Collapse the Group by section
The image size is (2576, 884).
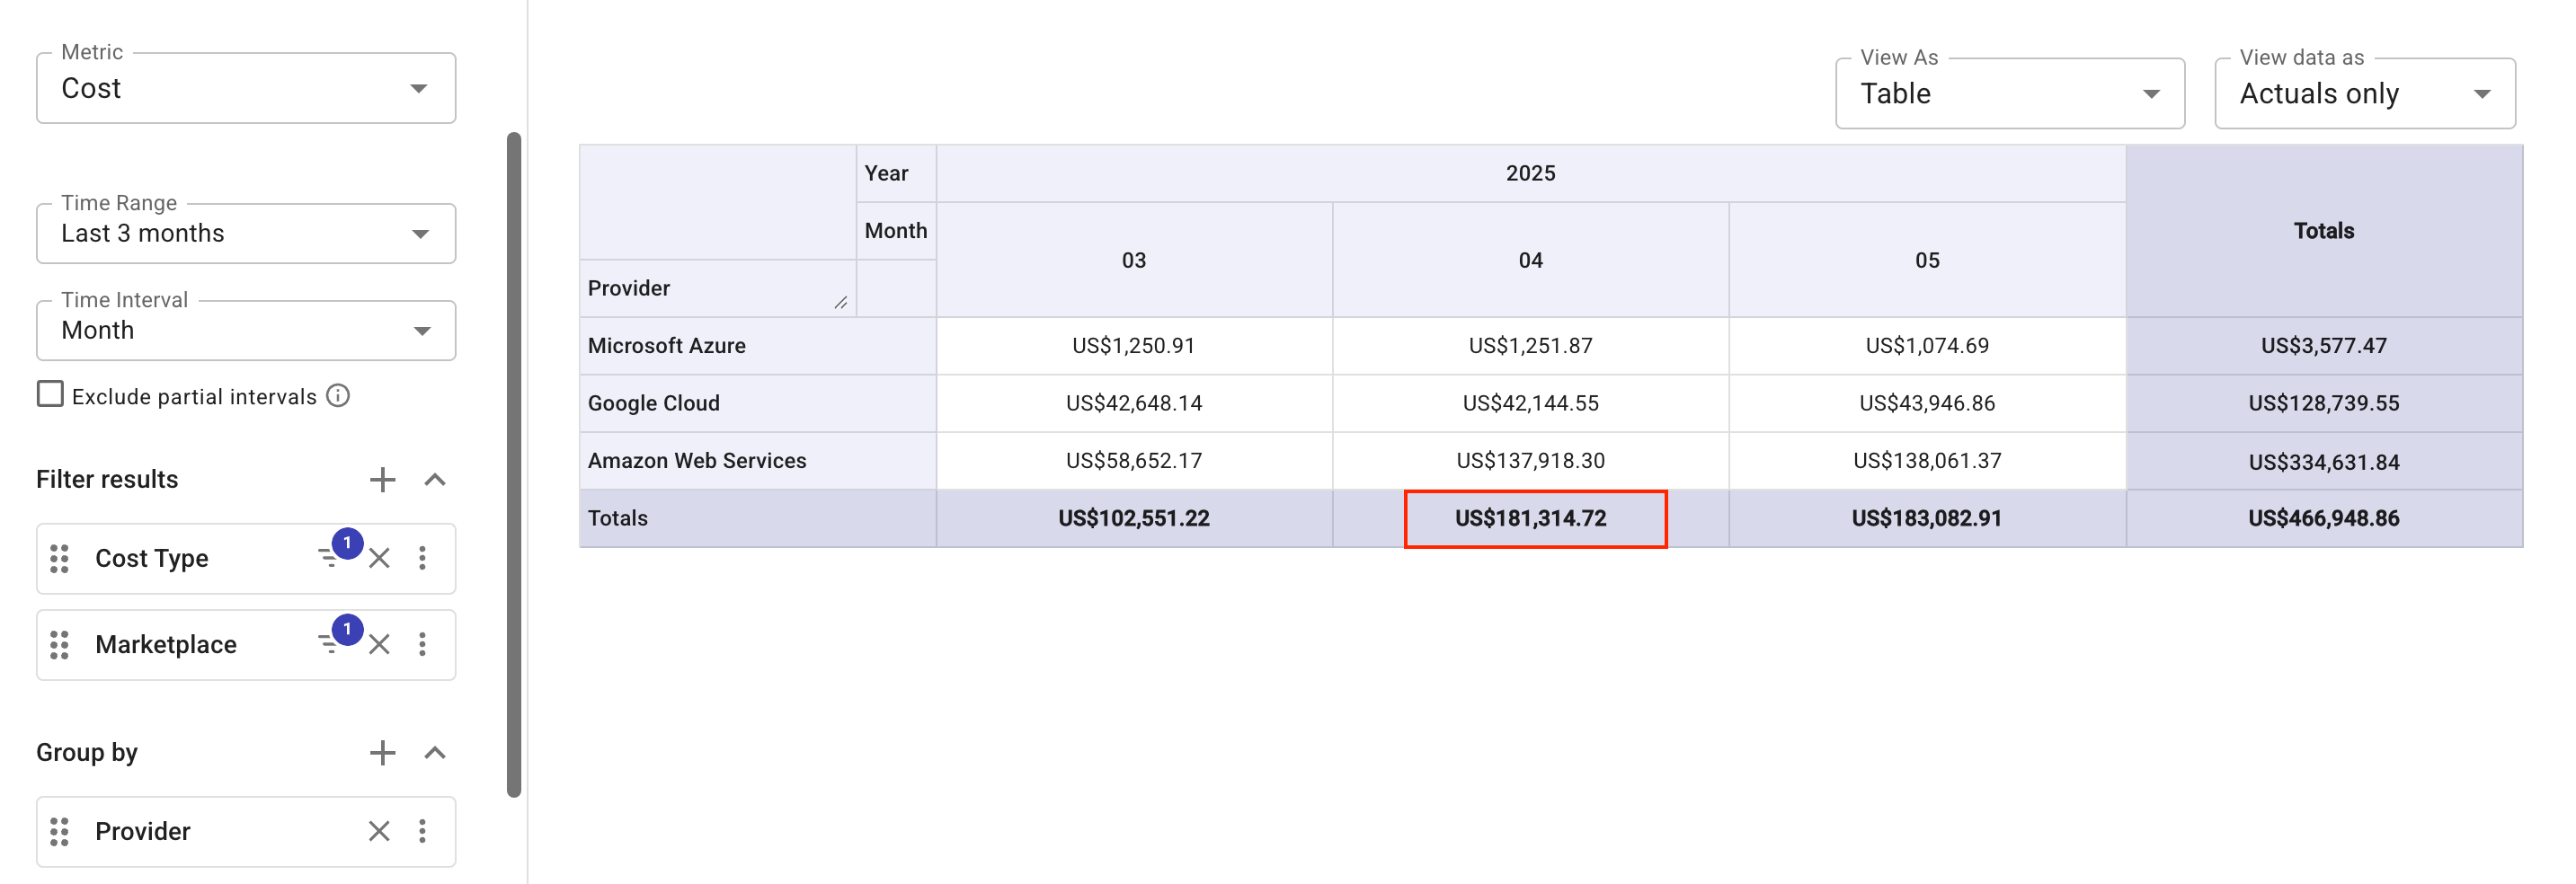(x=435, y=753)
